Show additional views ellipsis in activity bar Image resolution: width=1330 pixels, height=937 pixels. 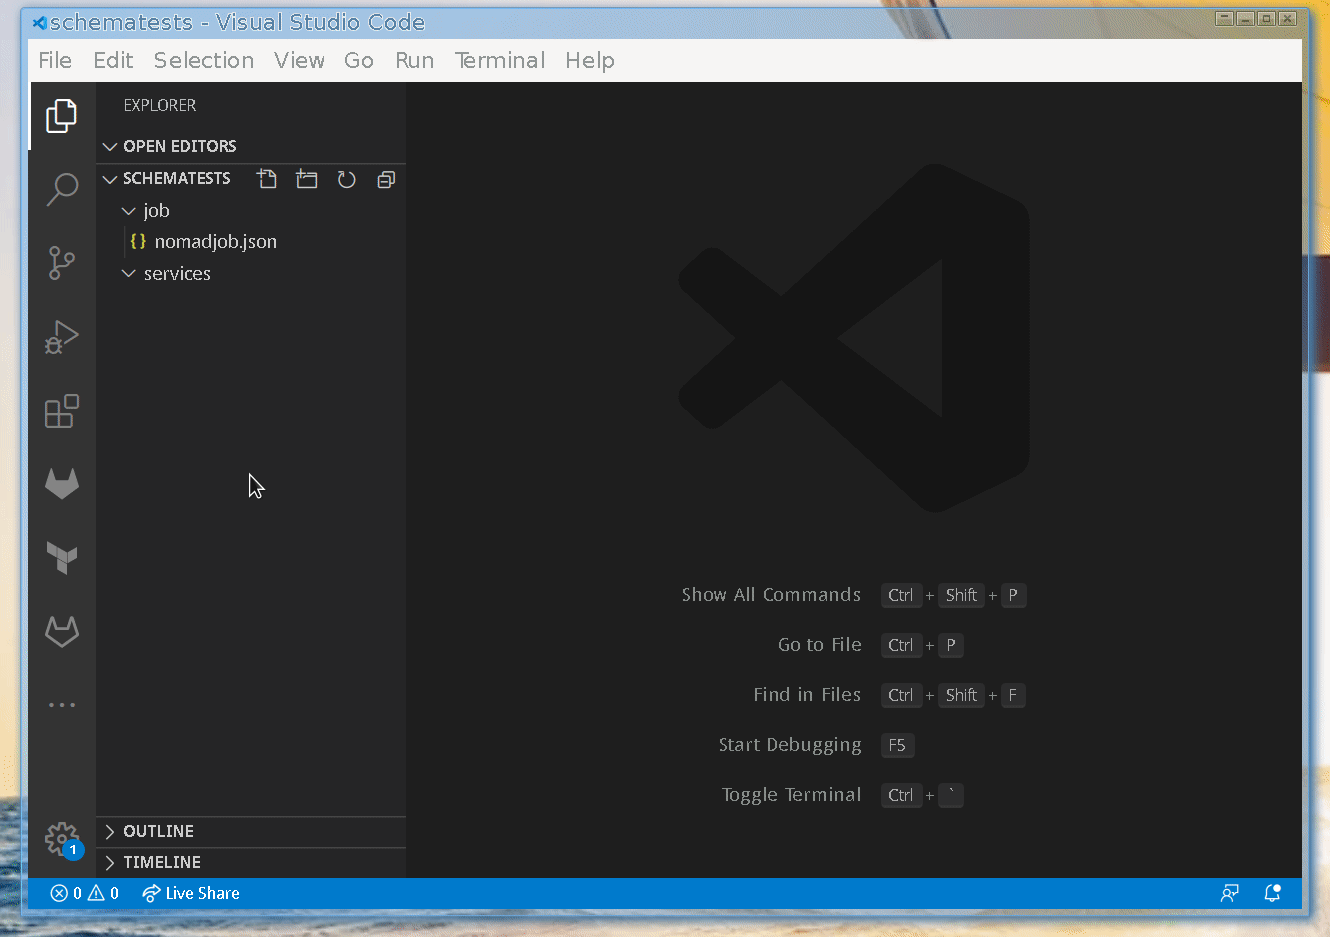point(62,705)
